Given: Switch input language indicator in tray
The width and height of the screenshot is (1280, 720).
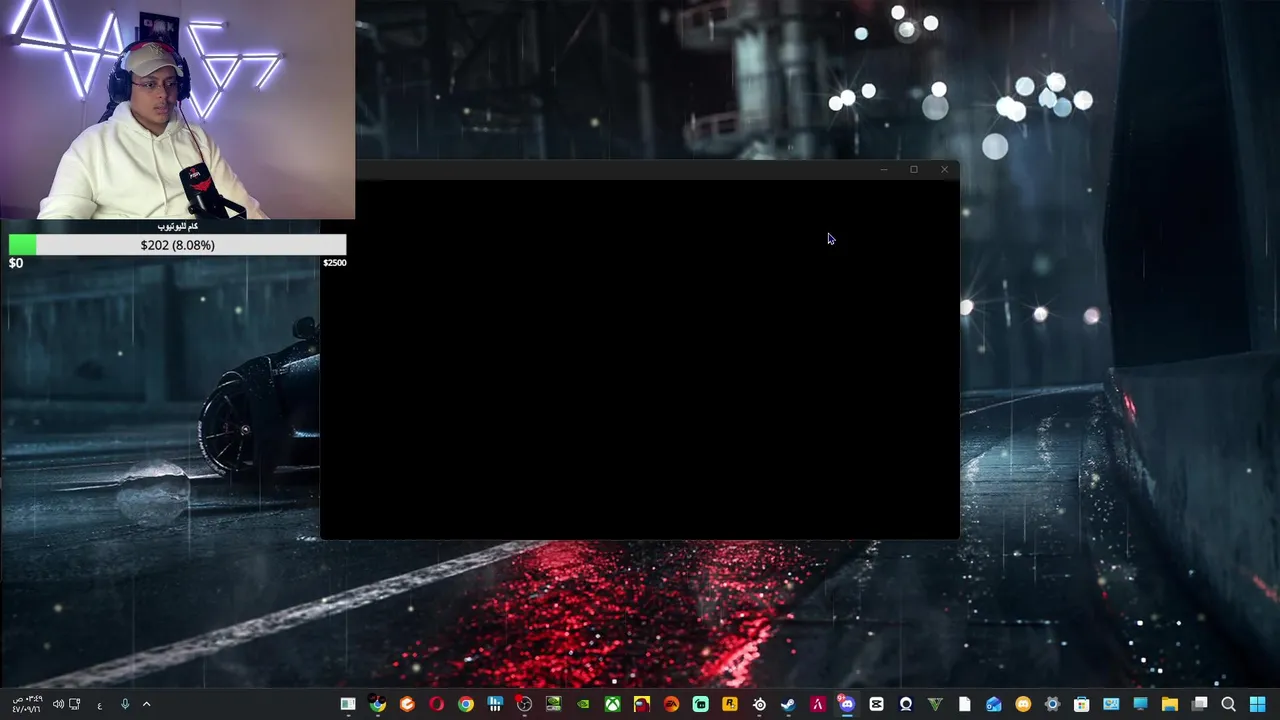Looking at the screenshot, I should (x=99, y=705).
